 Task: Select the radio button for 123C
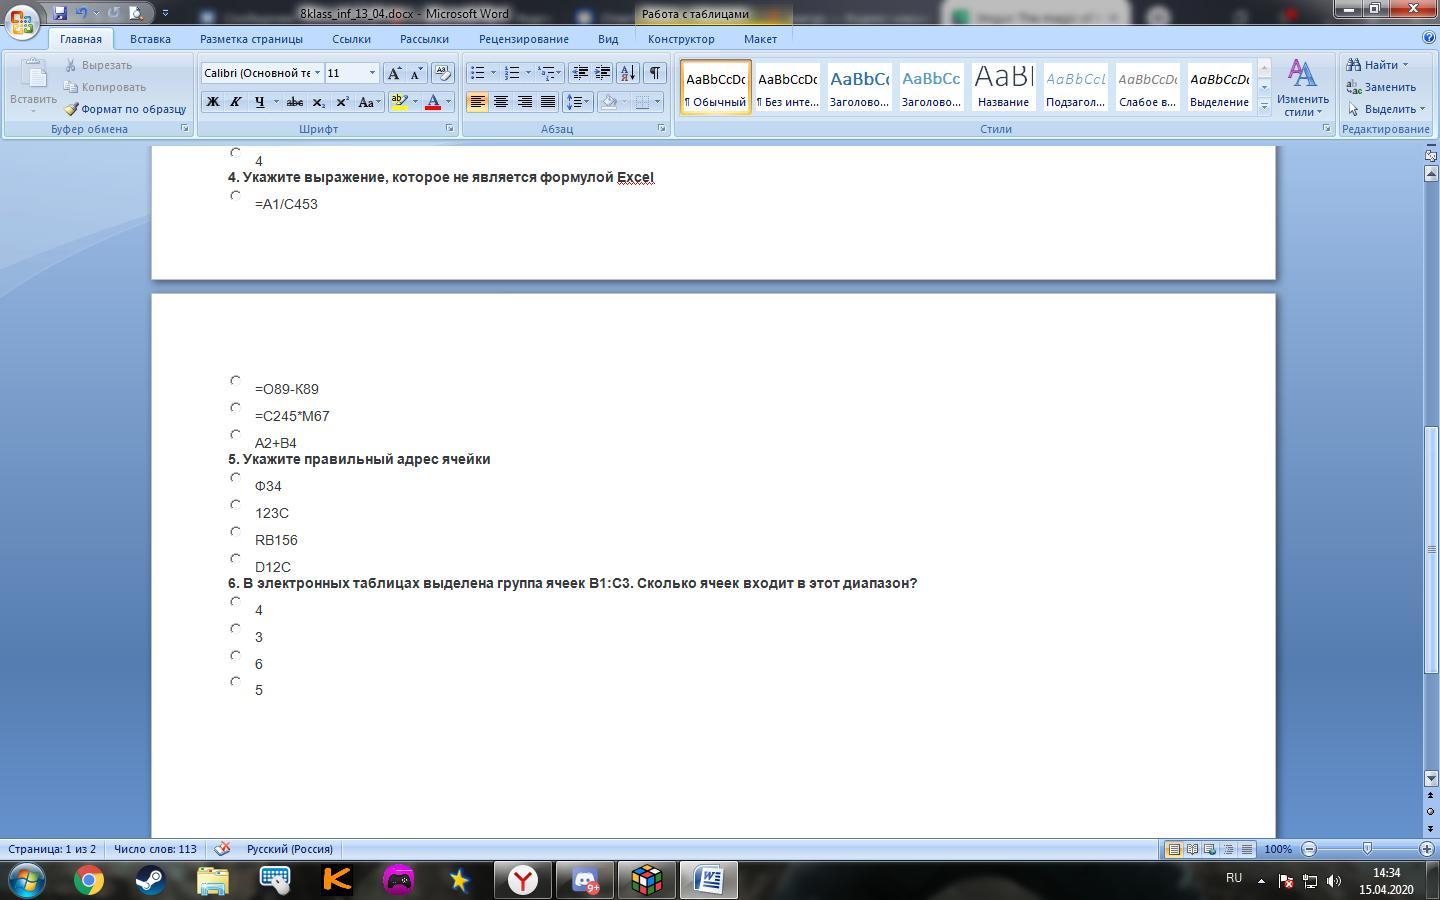pos(235,505)
